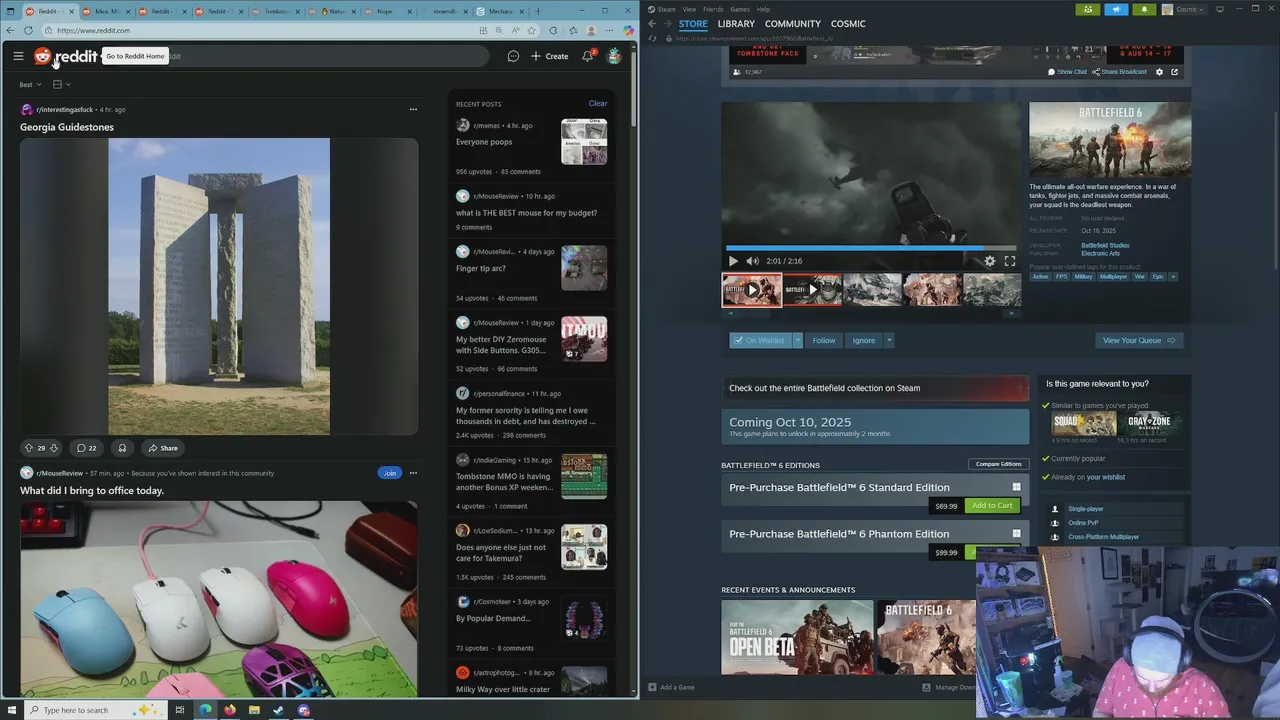Open Games menu in Steam
The height and width of the screenshot is (720, 1280).
point(740,9)
